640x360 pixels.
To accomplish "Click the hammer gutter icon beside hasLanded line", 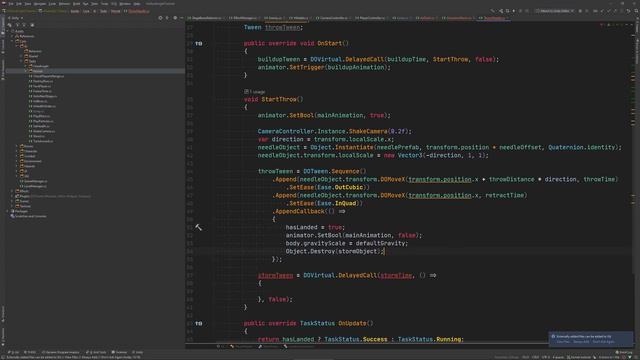I will pyautogui.click(x=198, y=227).
